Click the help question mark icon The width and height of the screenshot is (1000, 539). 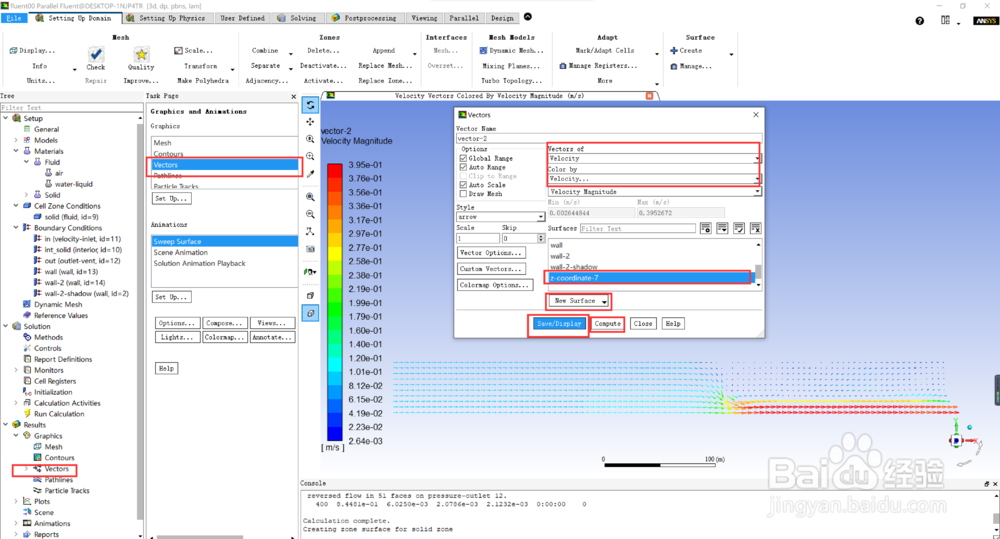click(x=920, y=20)
